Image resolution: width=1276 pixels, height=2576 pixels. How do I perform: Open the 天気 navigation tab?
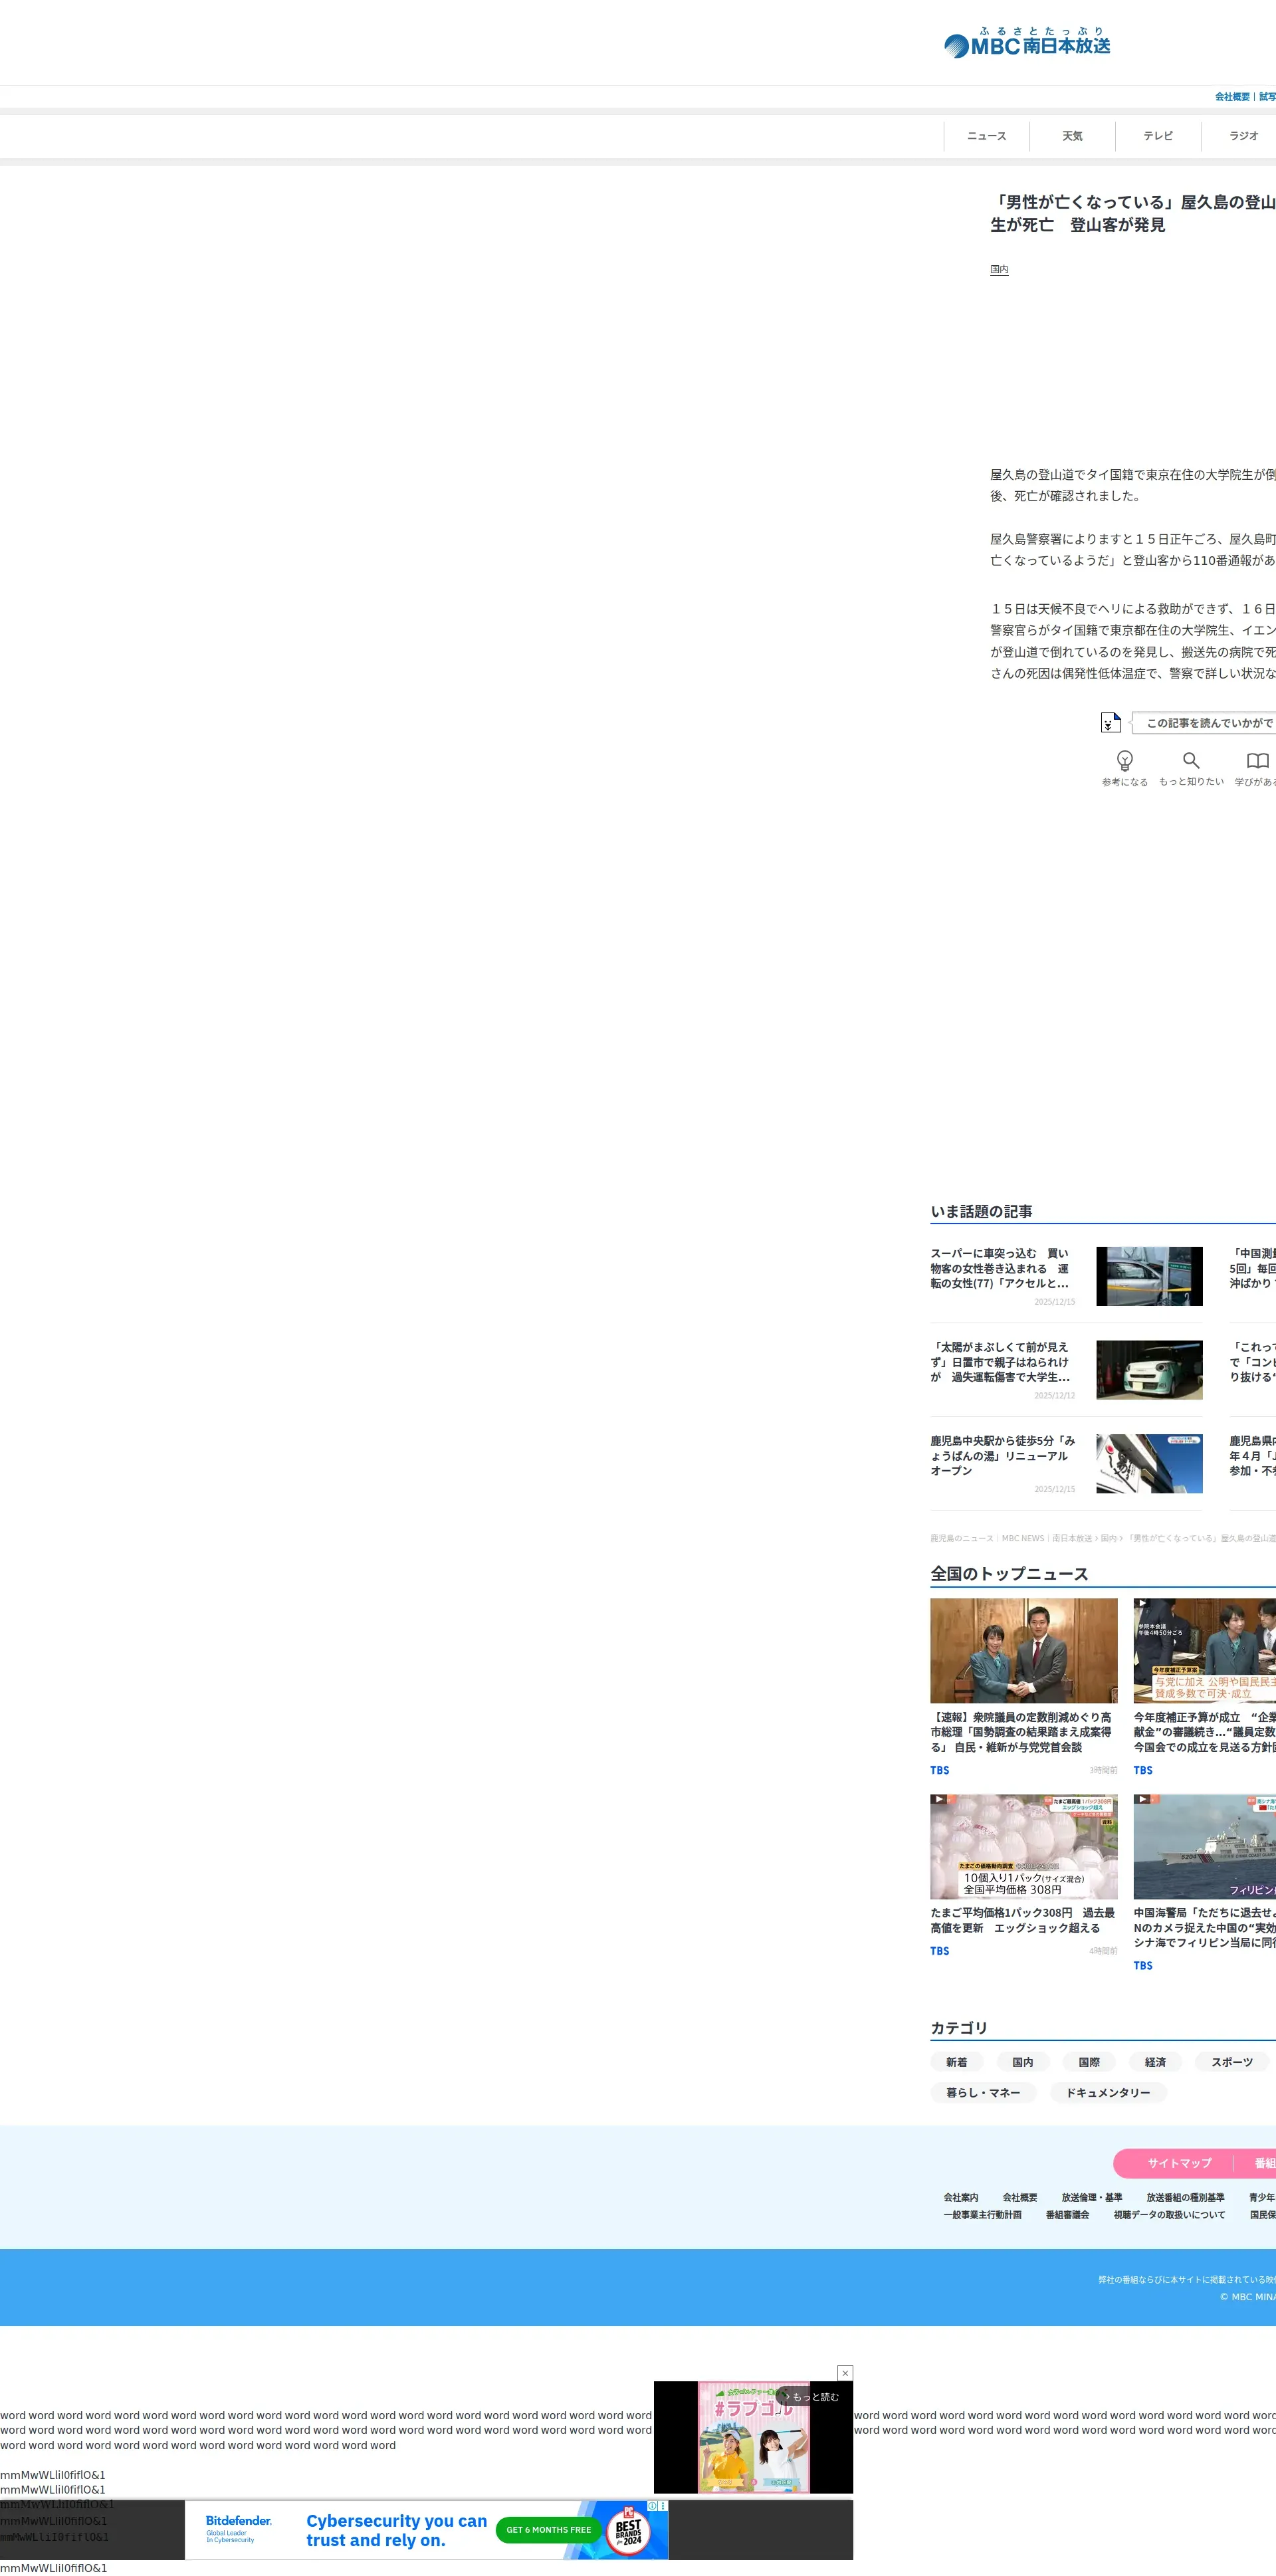(1072, 136)
